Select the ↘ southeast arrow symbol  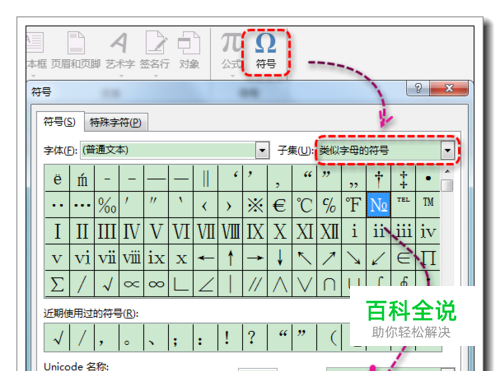pyautogui.click(x=354, y=258)
